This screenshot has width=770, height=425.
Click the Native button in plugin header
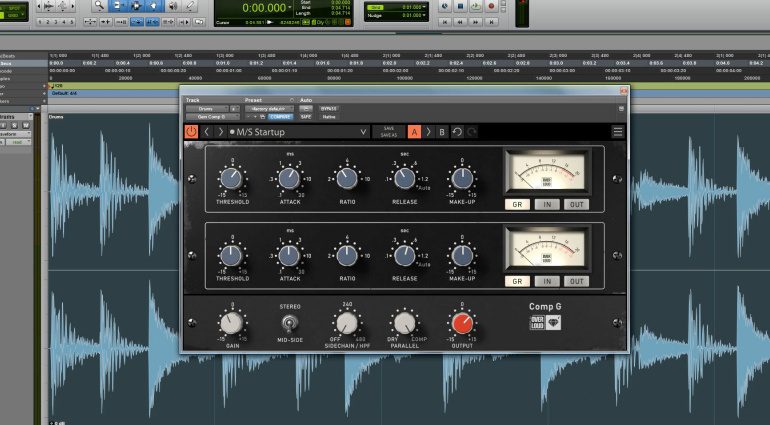(329, 117)
